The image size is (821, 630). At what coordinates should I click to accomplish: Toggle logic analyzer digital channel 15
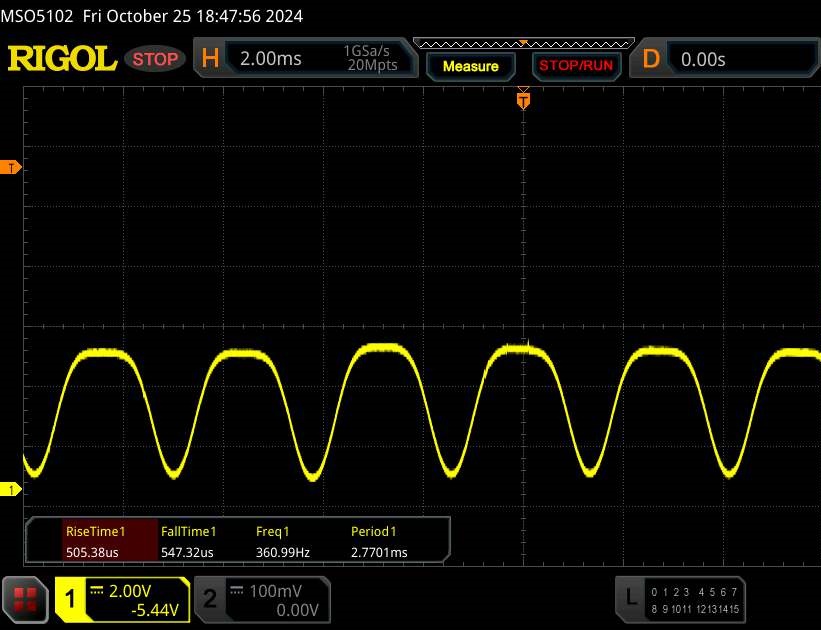click(x=734, y=609)
